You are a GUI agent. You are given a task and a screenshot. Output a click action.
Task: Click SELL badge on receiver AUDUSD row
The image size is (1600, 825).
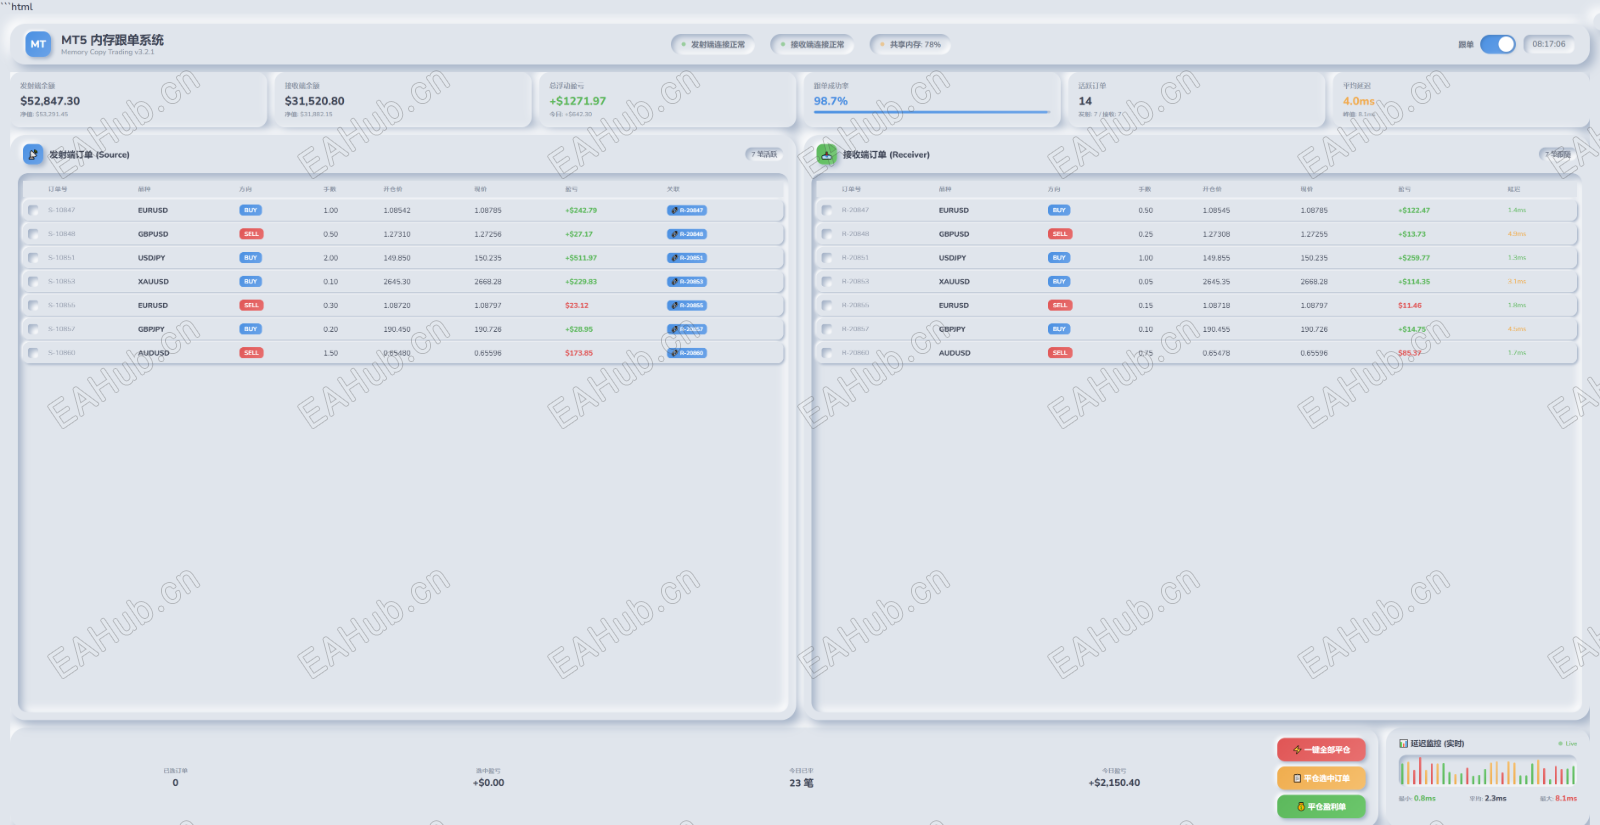tap(1060, 353)
